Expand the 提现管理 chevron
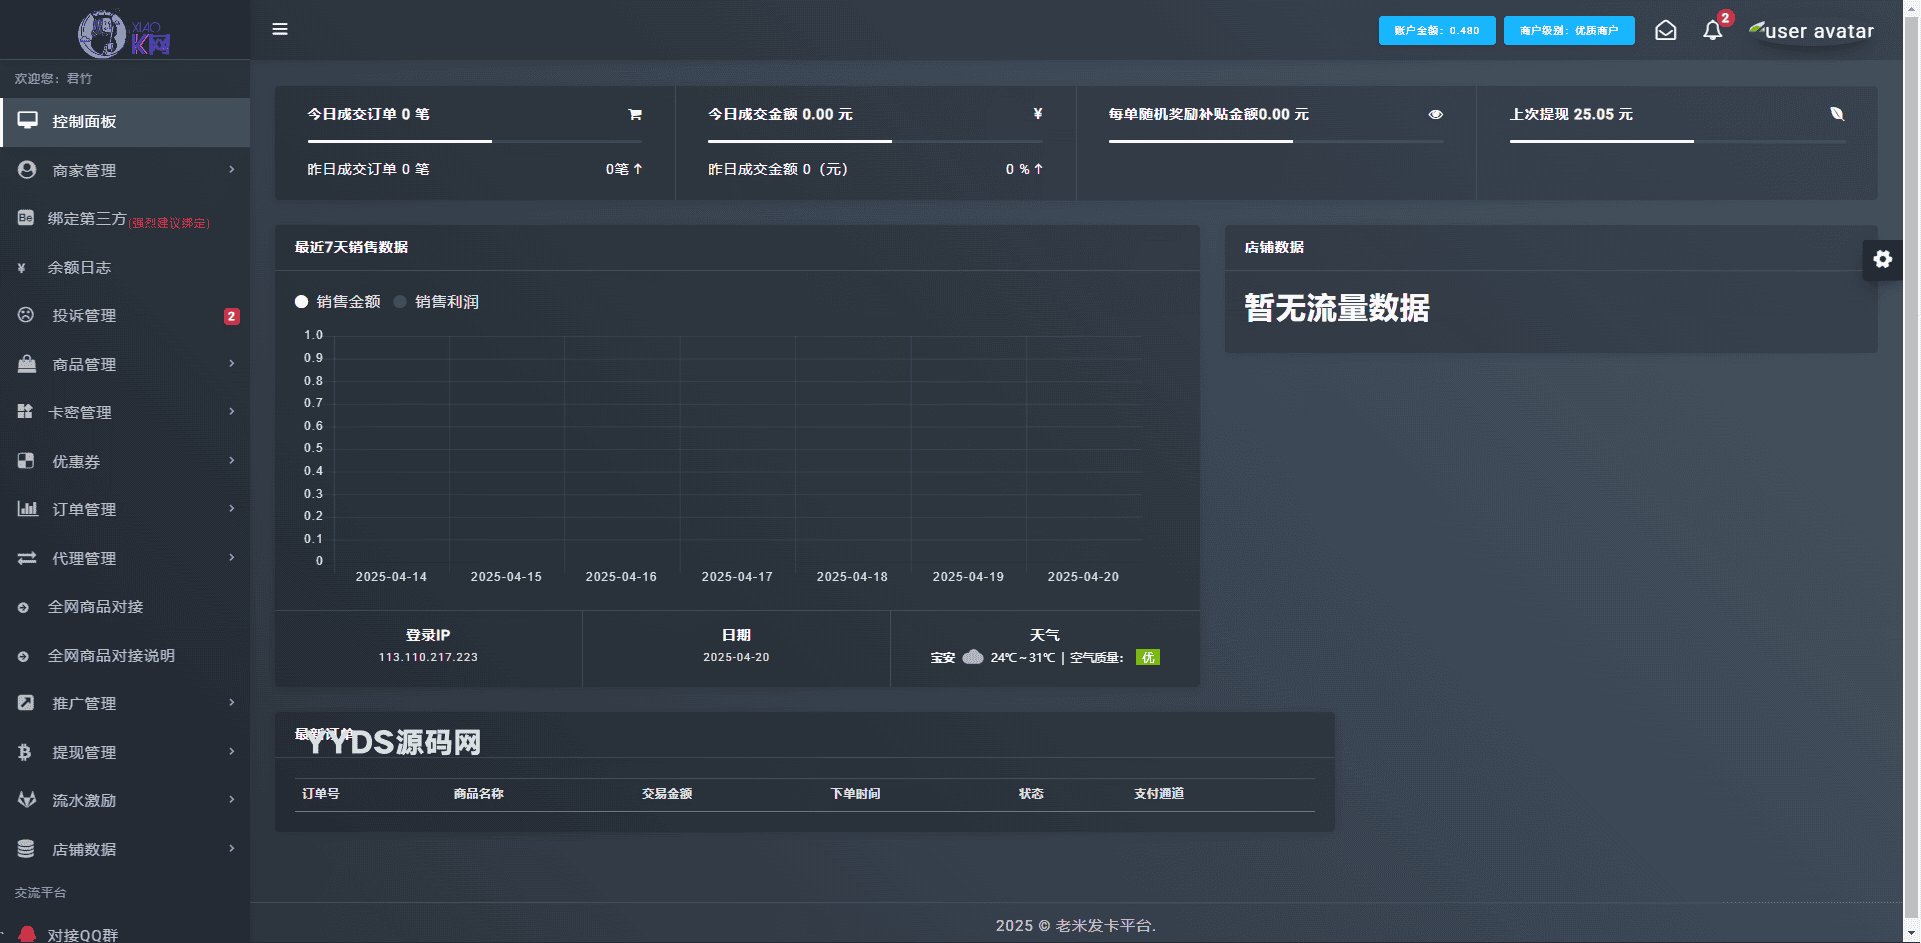This screenshot has height=943, width=1921. pos(232,751)
